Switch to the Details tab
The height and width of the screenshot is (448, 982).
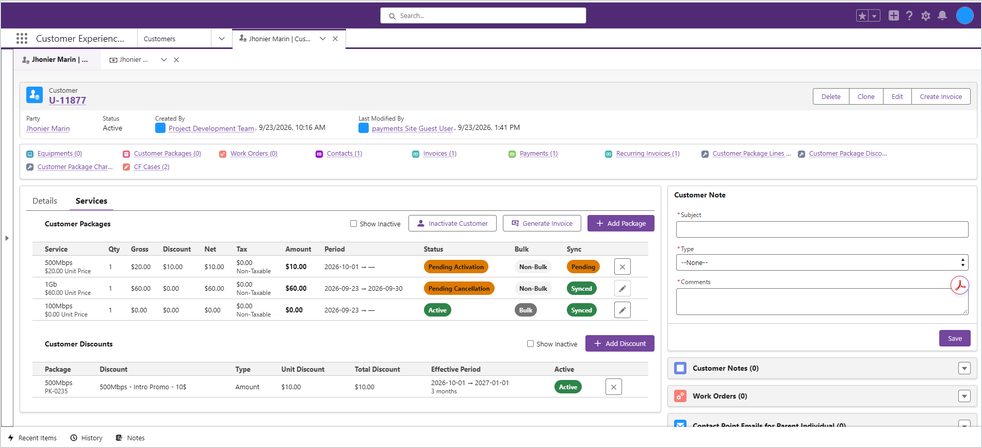point(44,201)
